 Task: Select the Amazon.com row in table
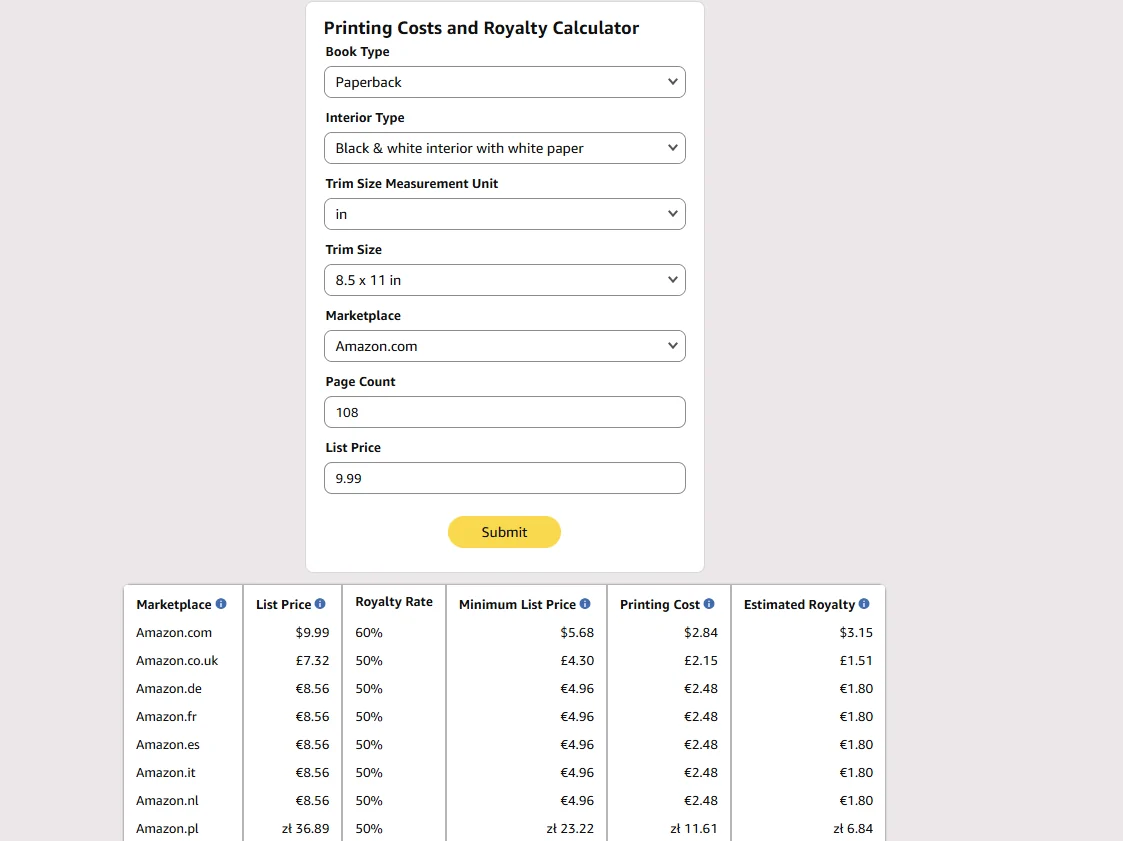504,633
